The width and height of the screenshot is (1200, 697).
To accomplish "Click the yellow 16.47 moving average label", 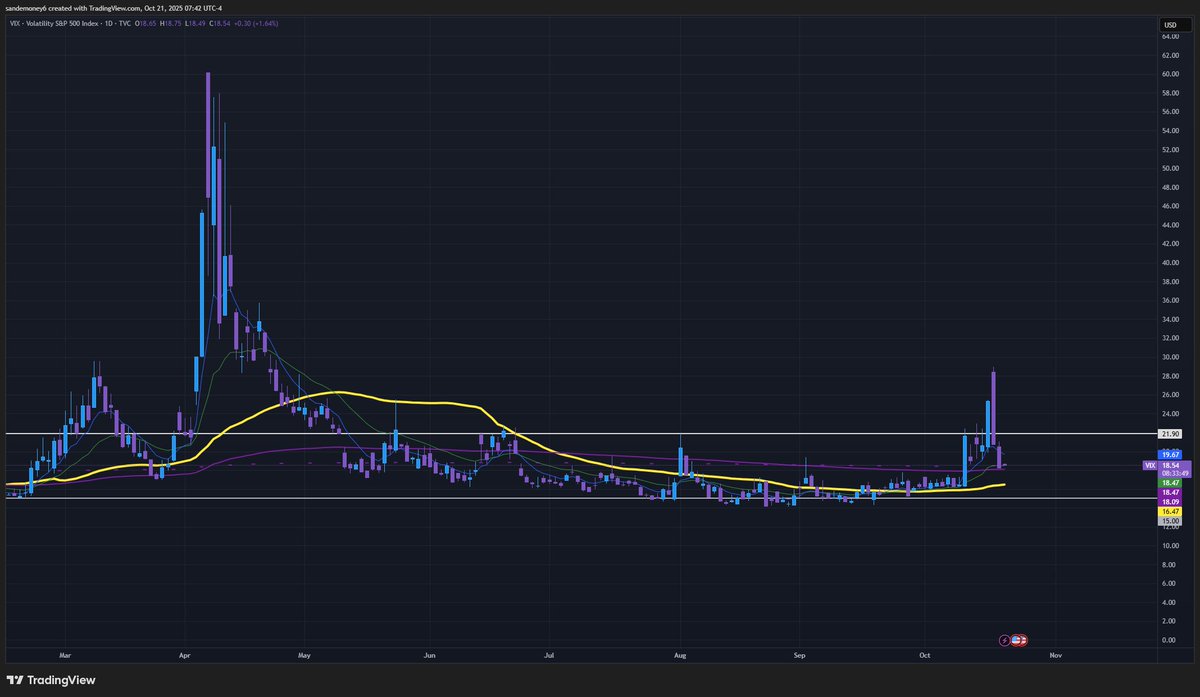I will click(1170, 511).
